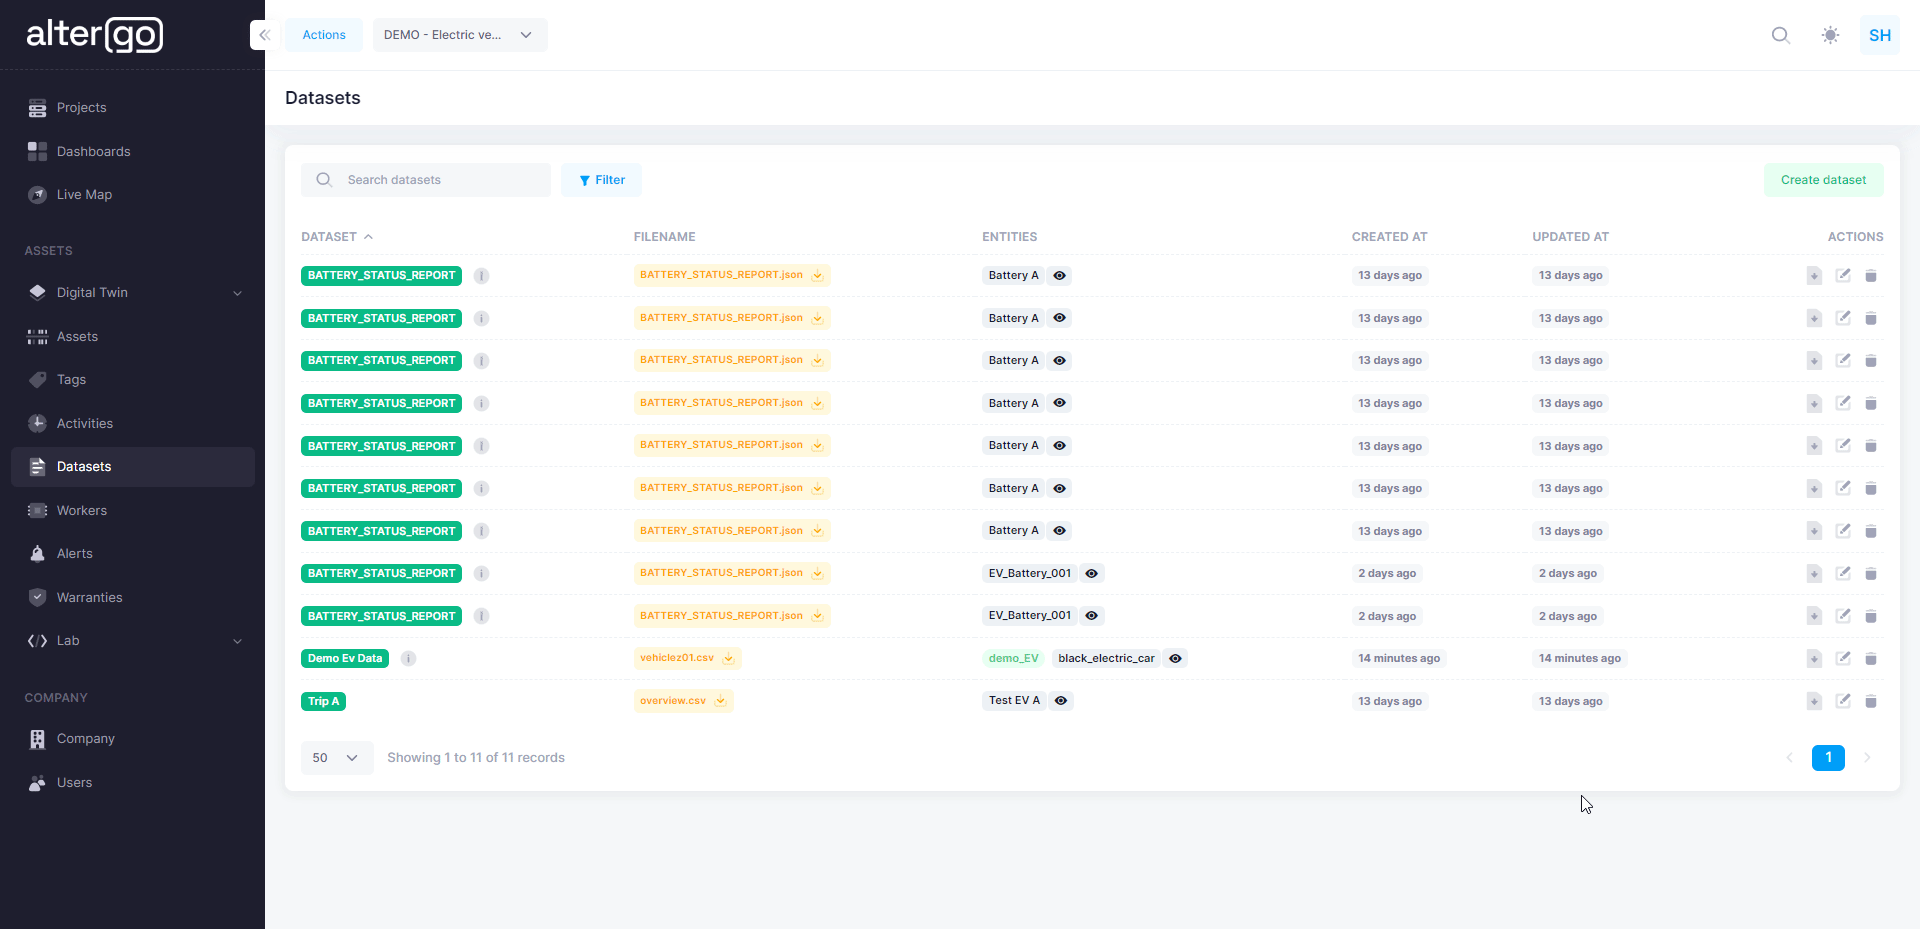Screen dimensions: 1920x929
Task: Open the SH user avatar menu
Action: (1879, 35)
